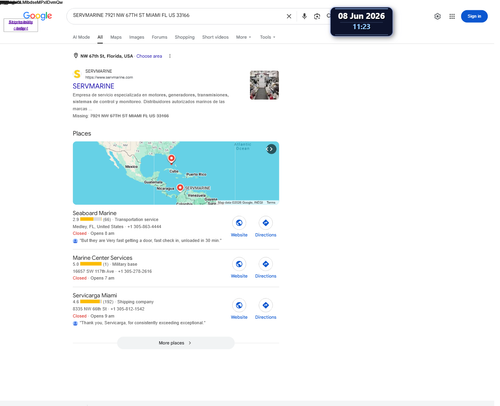
Task: Open quick settings gear icon
Action: [437, 16]
